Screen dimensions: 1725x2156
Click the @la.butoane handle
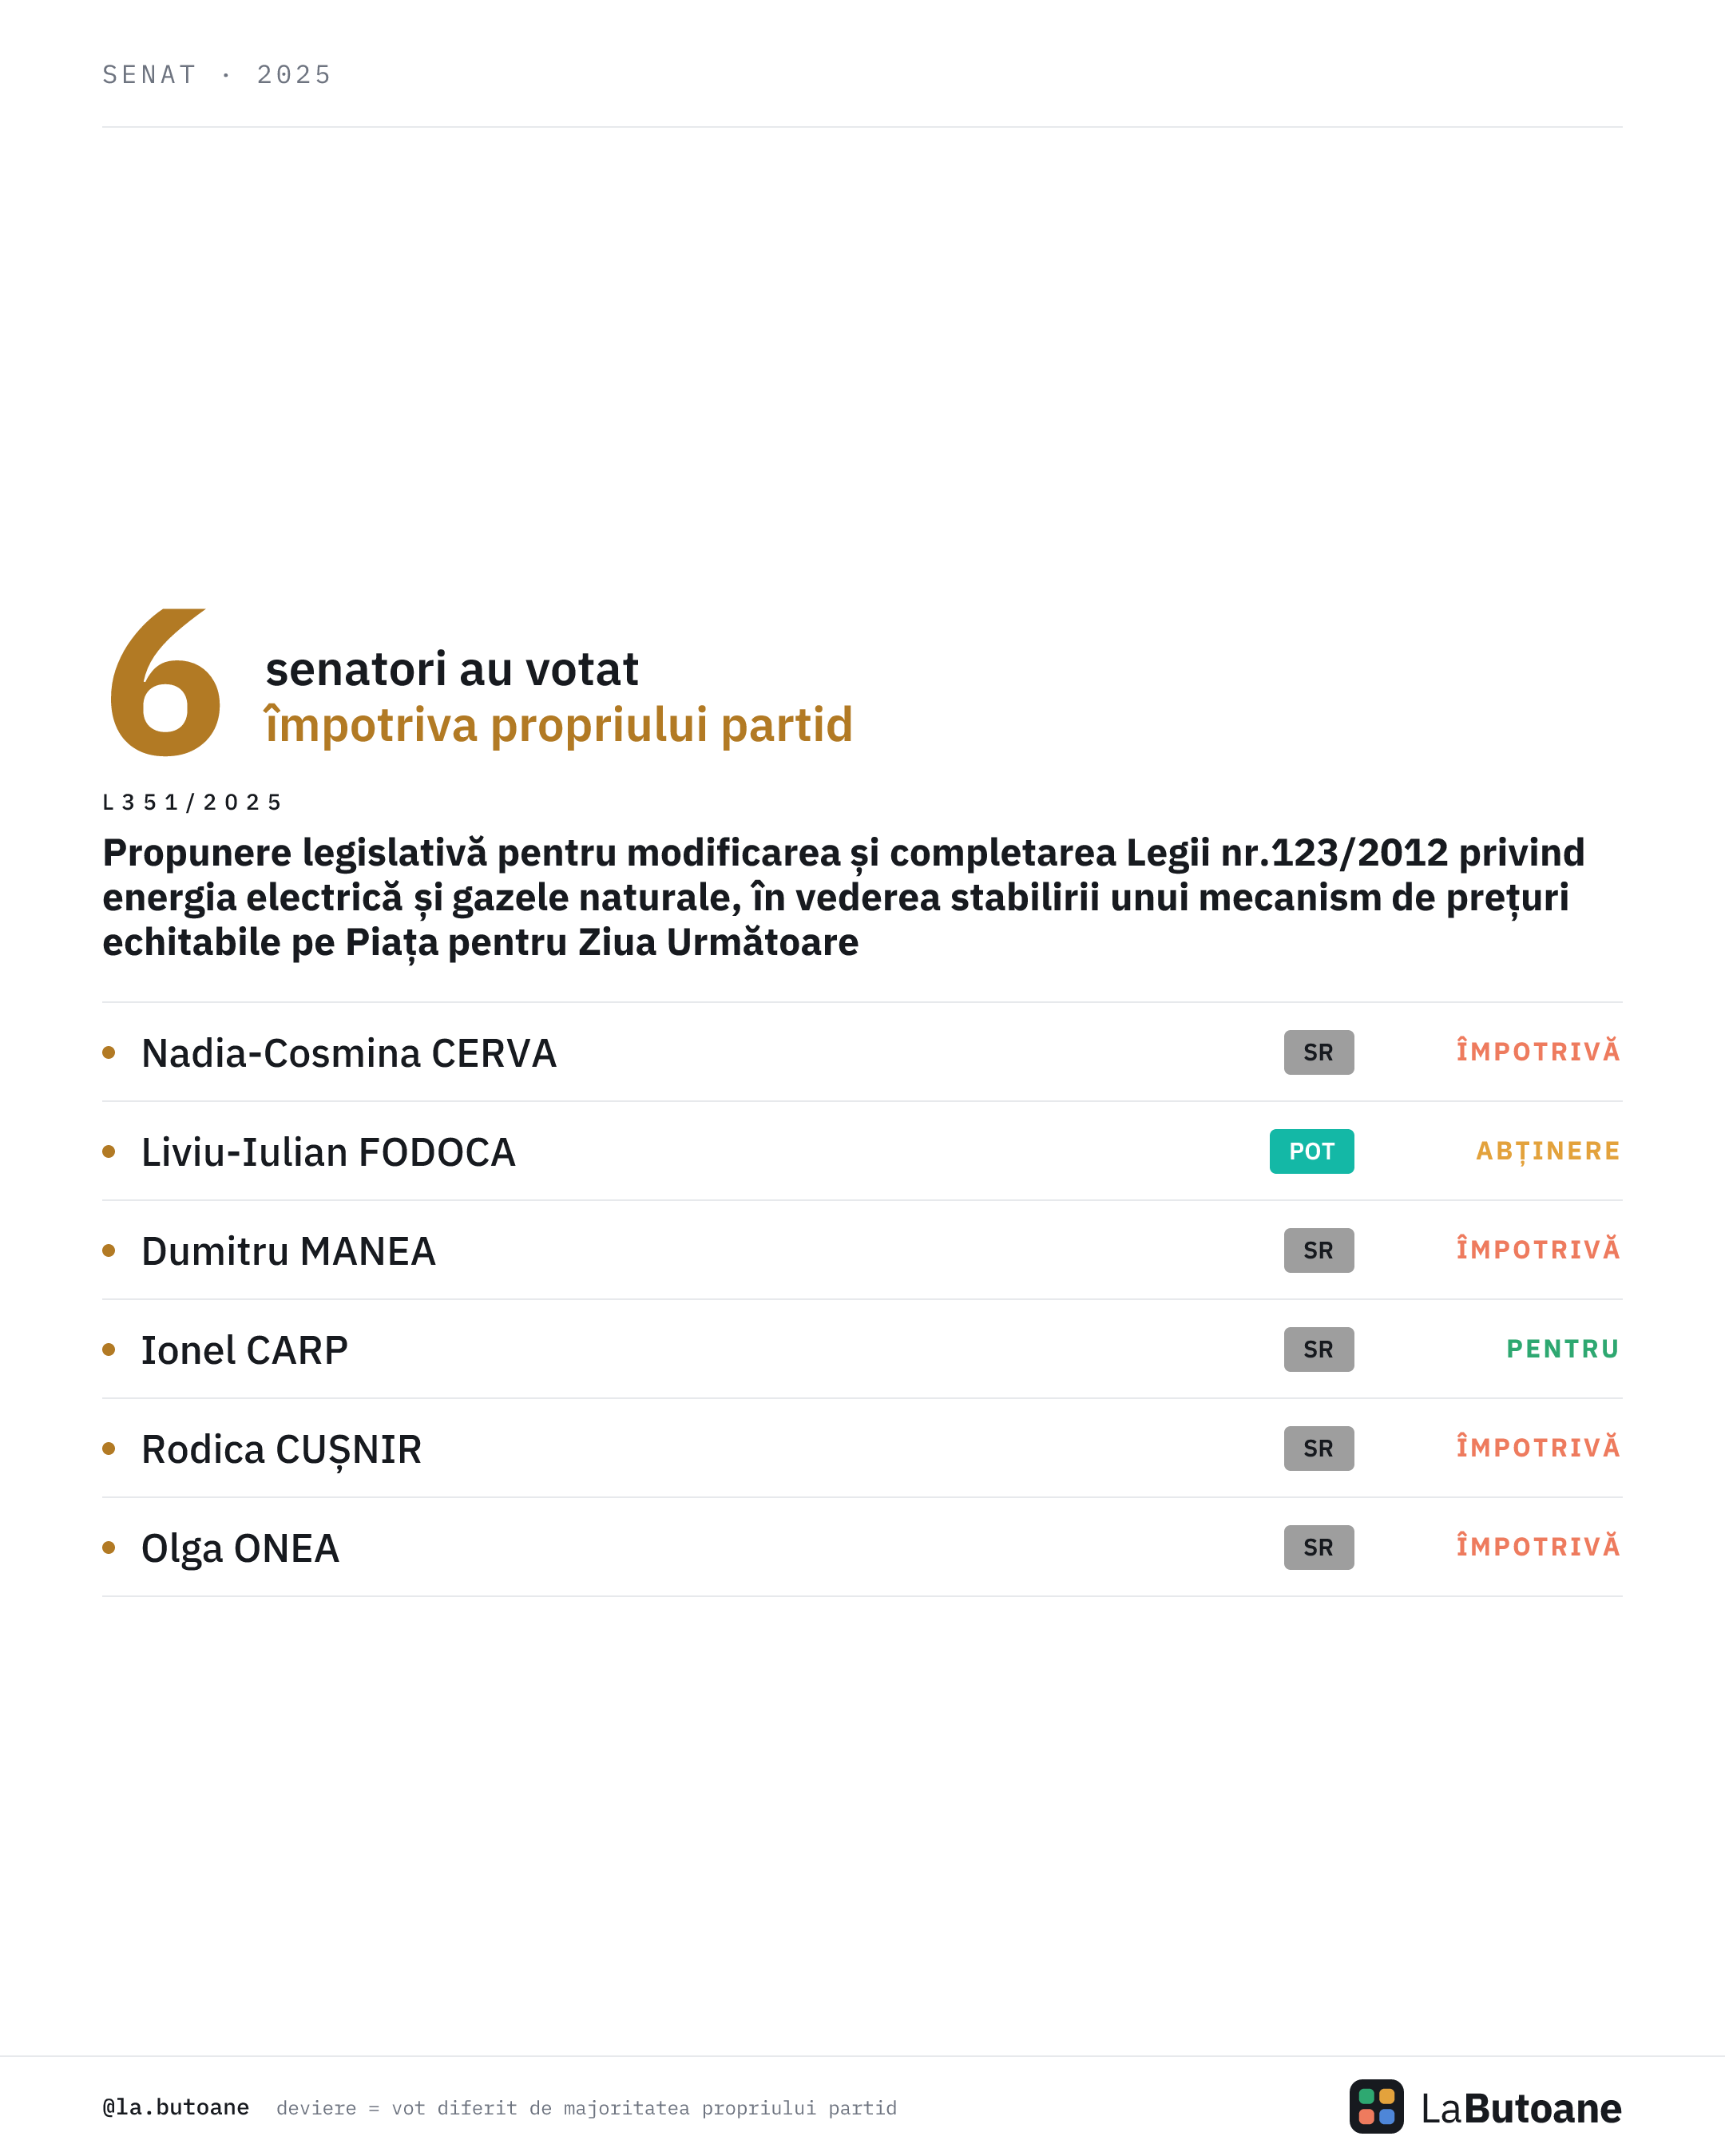click(175, 2107)
